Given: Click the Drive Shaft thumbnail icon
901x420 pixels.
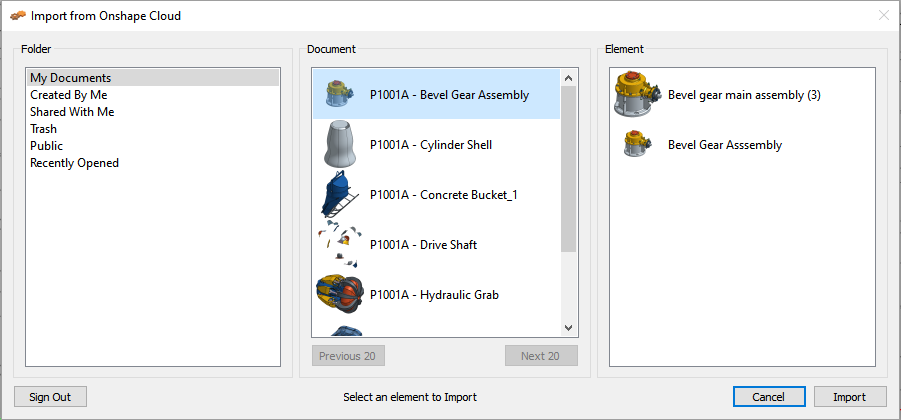Looking at the screenshot, I should click(337, 244).
